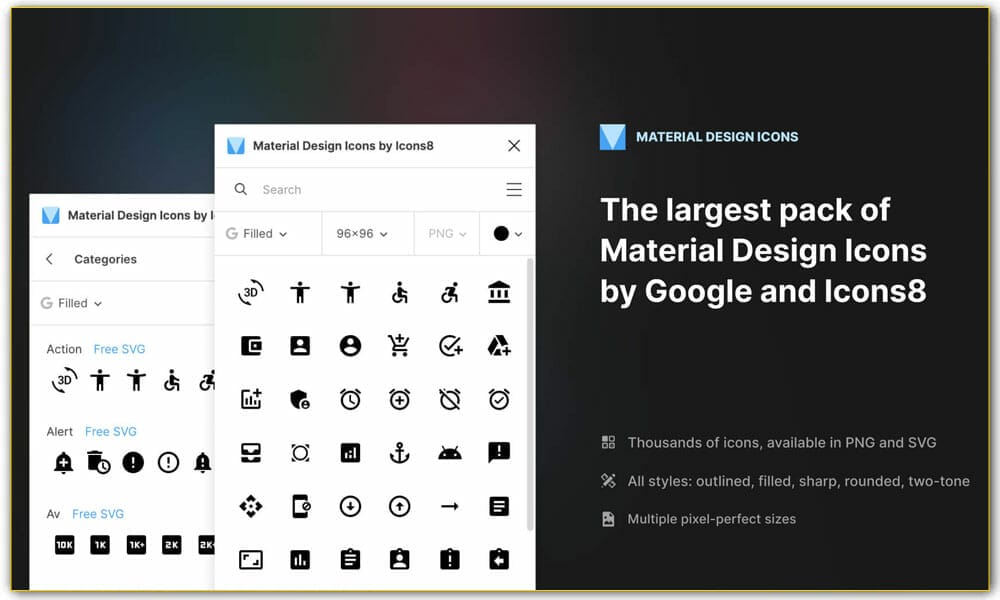
Task: Select the add task checkmark-plus icon
Action: point(450,346)
